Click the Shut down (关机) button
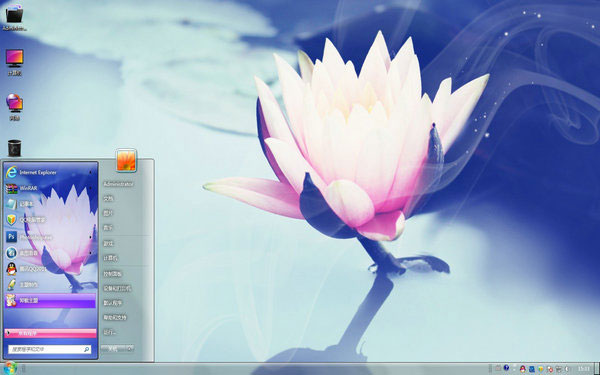This screenshot has width=600, height=375. tap(113, 349)
